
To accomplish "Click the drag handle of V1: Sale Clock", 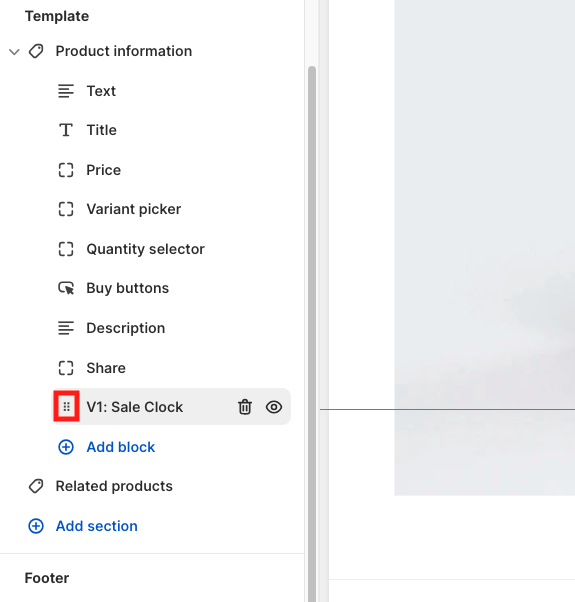I will pos(66,407).
